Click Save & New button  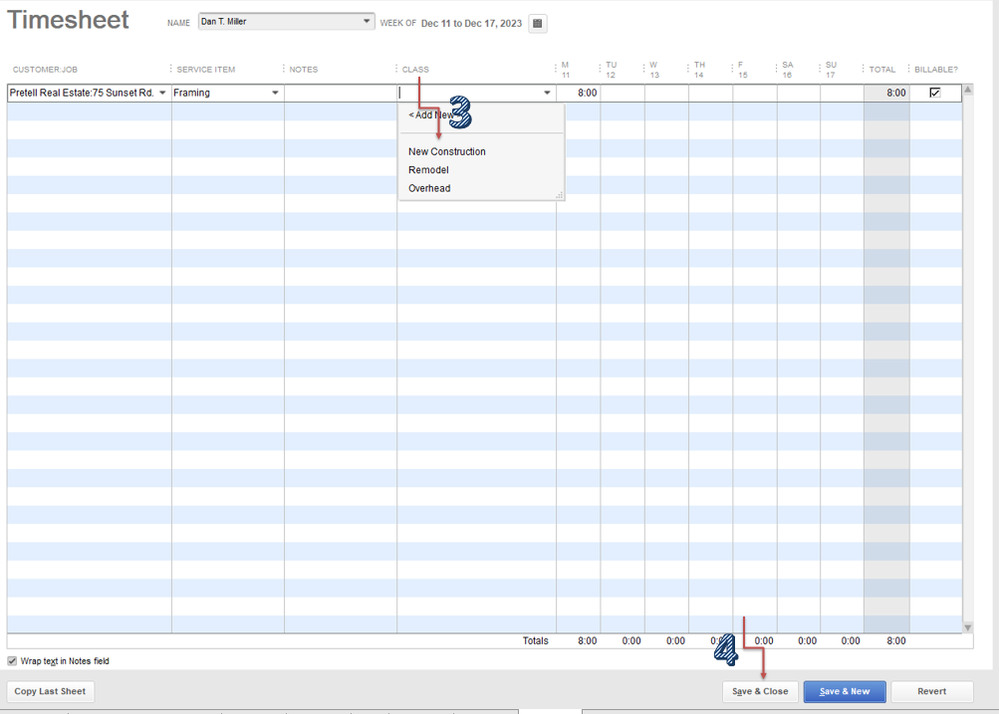pyautogui.click(x=844, y=691)
